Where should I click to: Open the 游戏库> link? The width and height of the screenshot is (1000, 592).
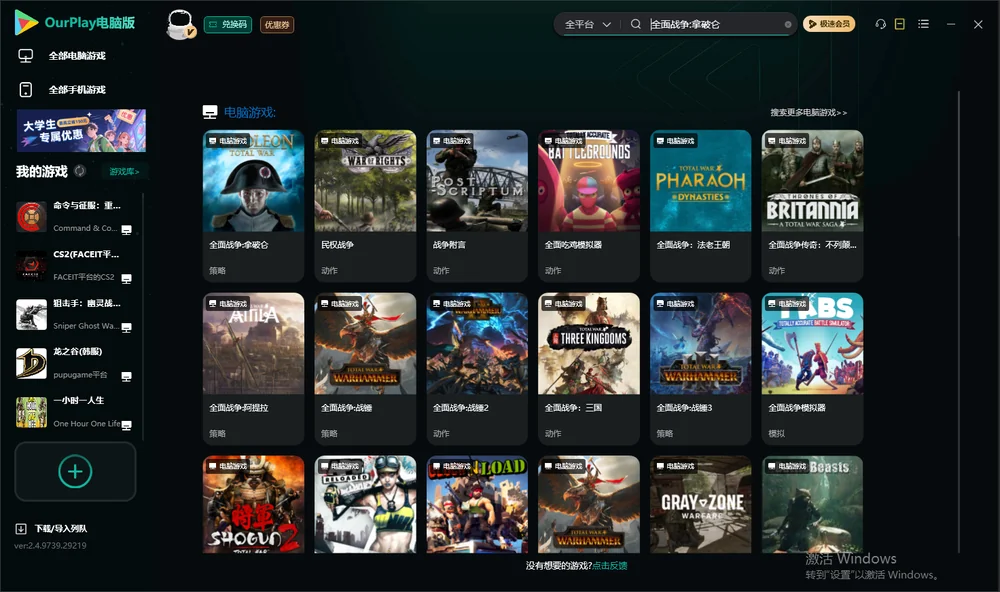[124, 172]
